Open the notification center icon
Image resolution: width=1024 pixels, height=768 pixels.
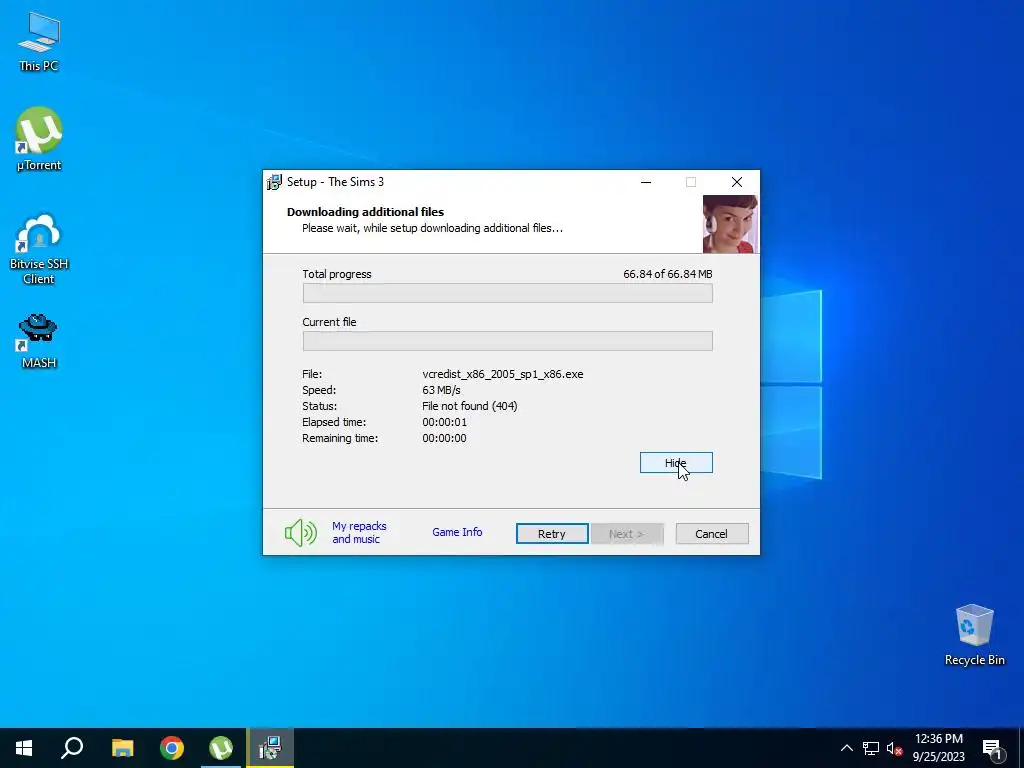coord(993,748)
